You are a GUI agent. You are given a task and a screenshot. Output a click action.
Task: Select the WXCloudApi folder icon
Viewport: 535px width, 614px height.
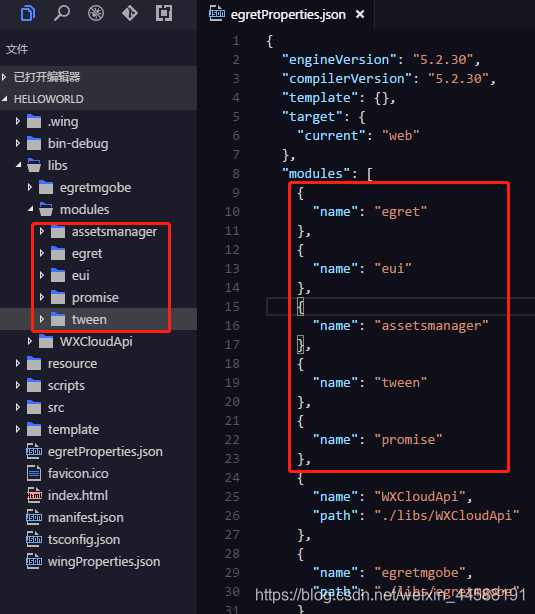tap(46, 341)
